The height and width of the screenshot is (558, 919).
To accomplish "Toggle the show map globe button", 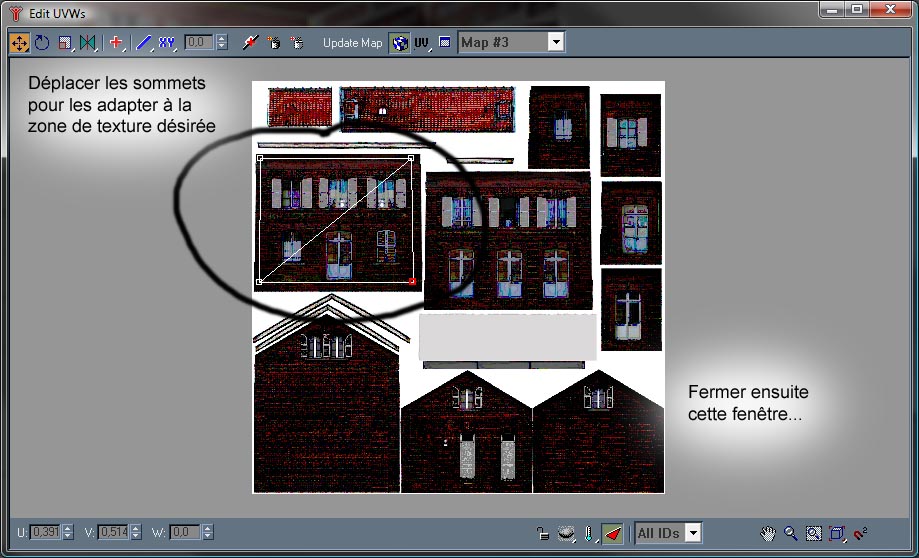I will (399, 43).
